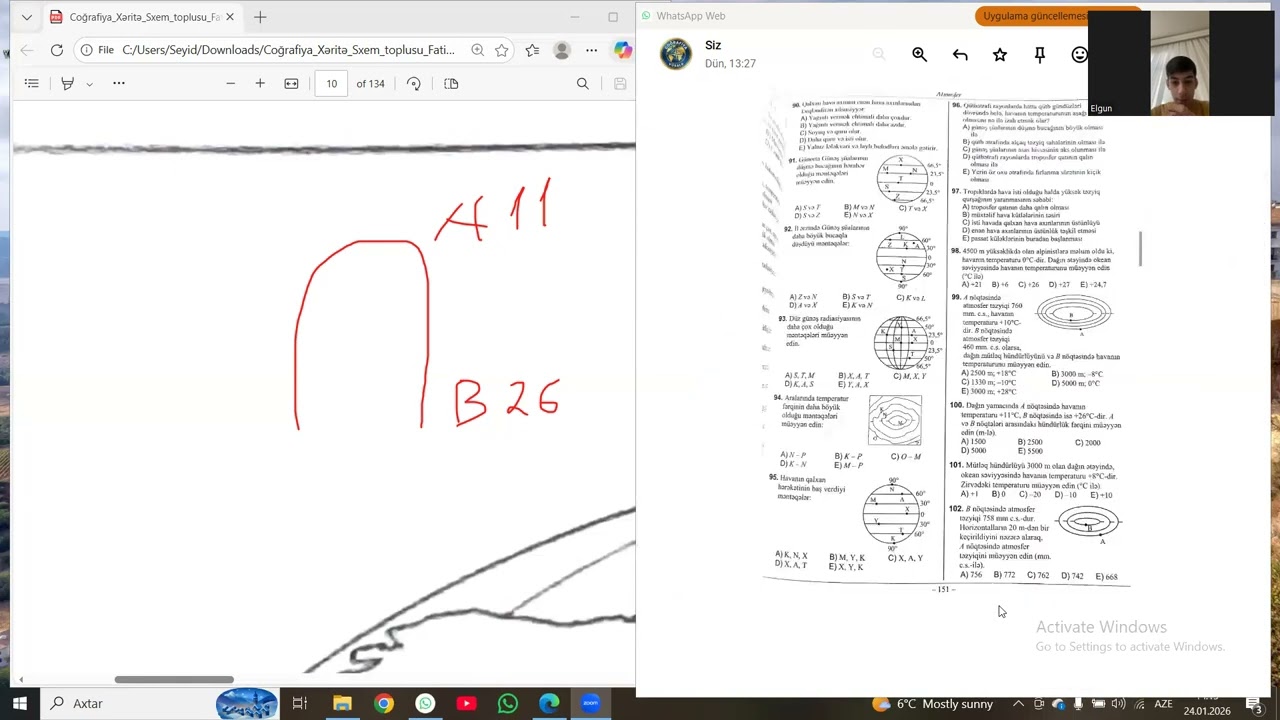
Task: Focus the address bar file path
Action: [x=288, y=50]
